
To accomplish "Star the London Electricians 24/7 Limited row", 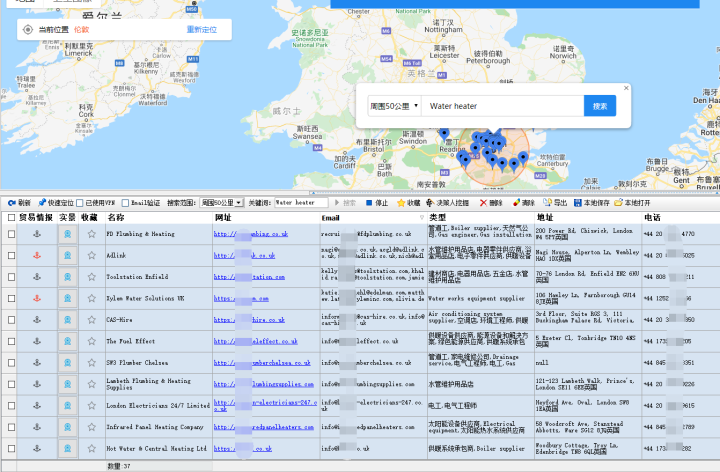I will tap(91, 406).
